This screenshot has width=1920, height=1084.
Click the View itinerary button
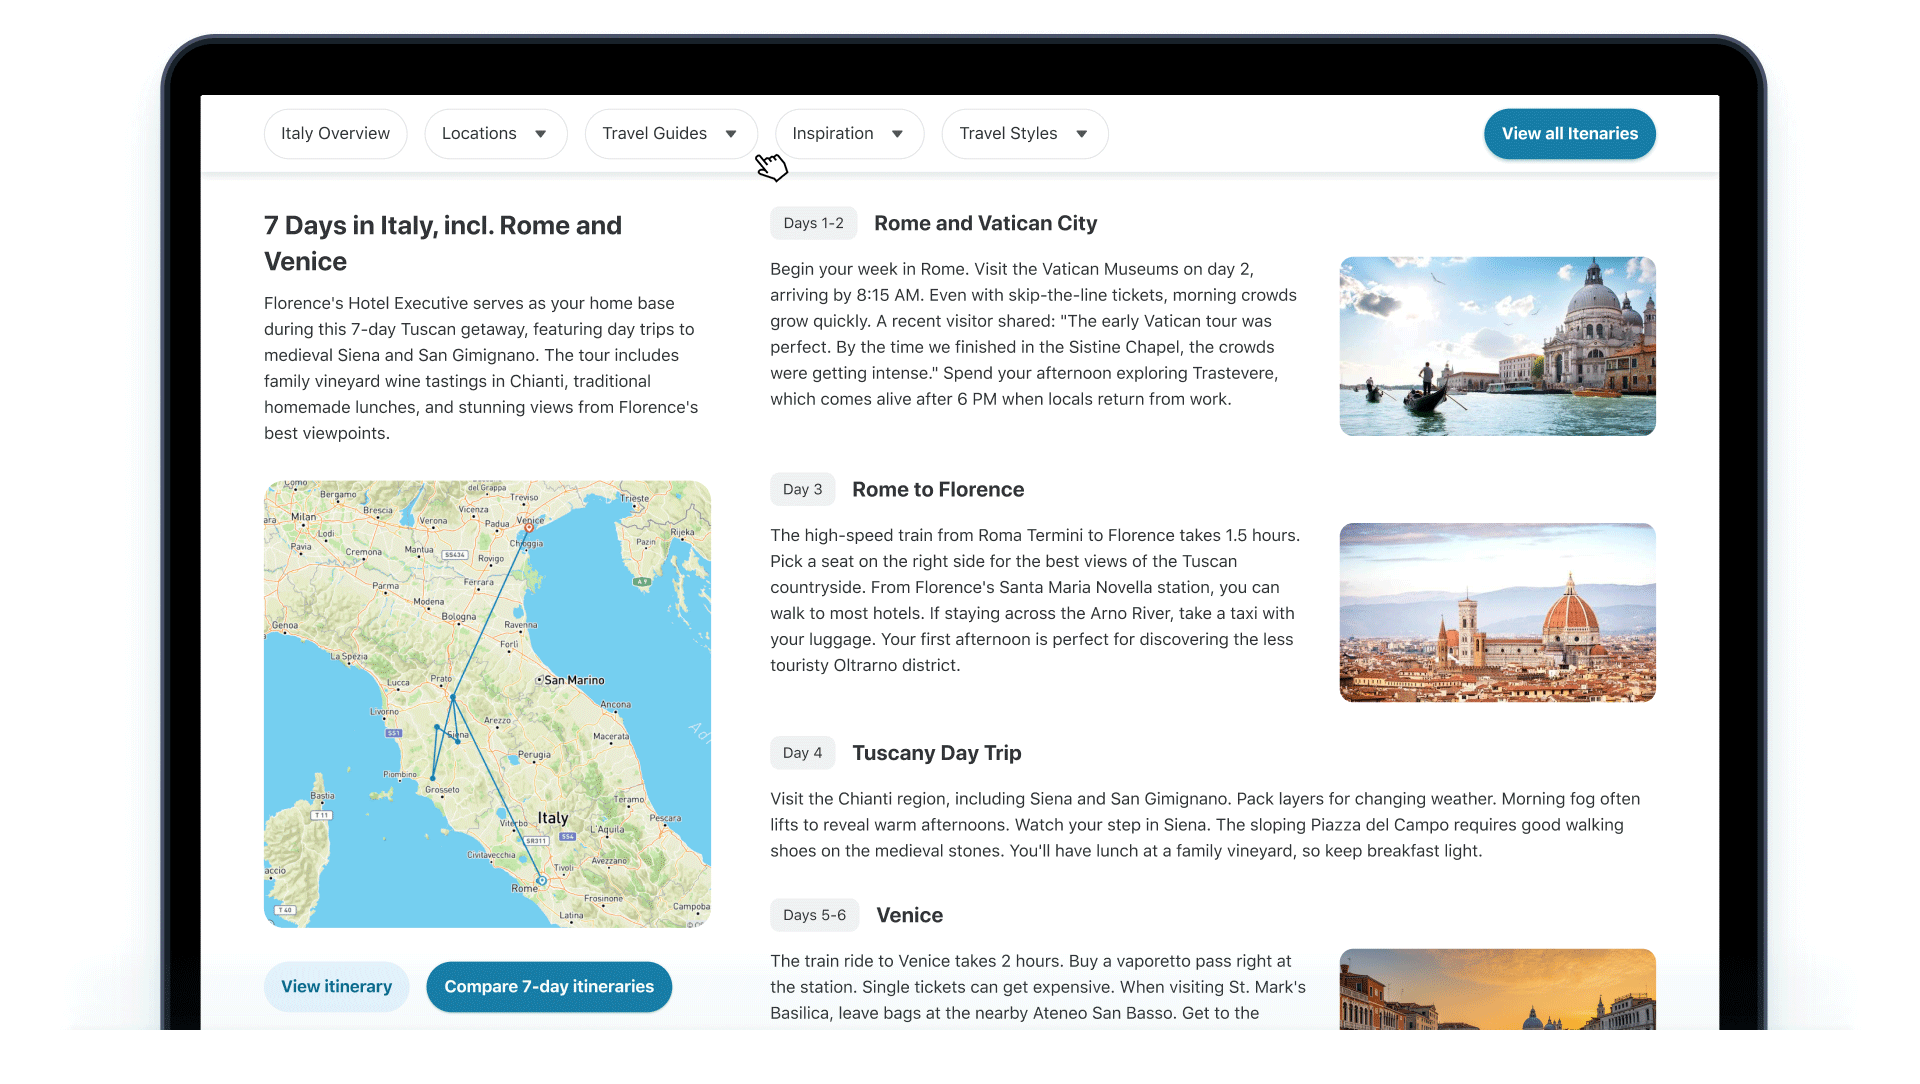click(336, 987)
